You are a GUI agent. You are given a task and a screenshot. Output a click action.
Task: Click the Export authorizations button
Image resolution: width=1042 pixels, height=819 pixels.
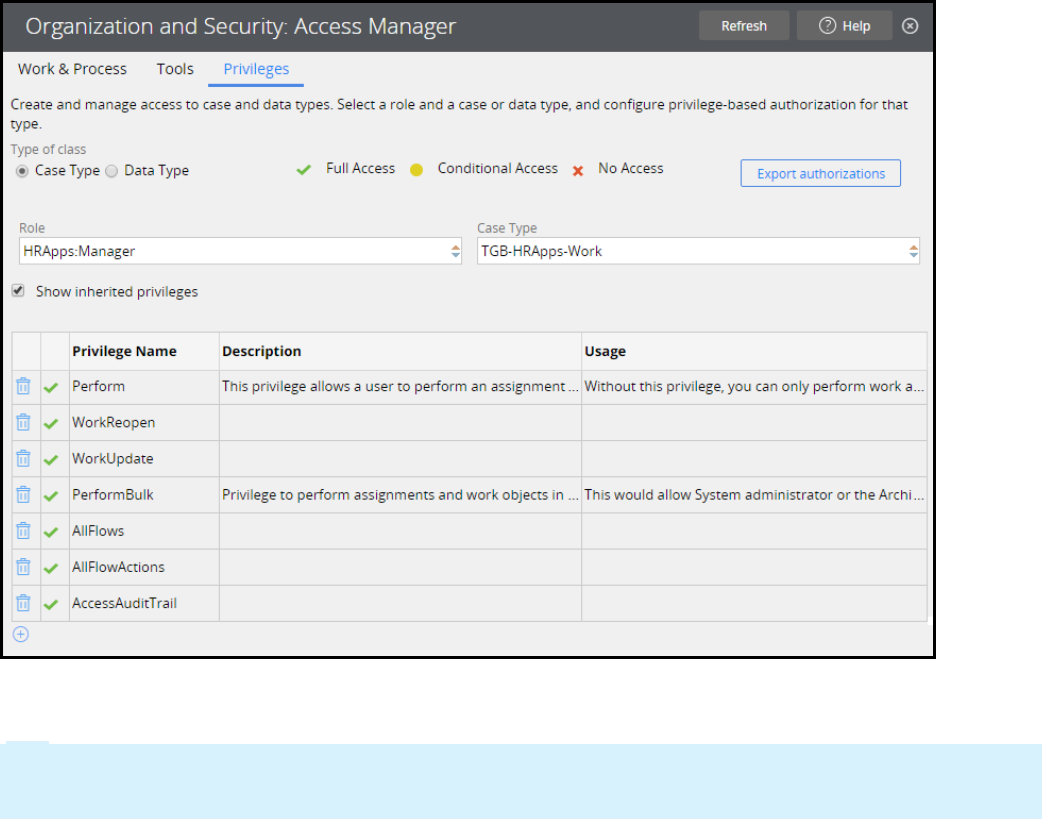click(x=820, y=174)
